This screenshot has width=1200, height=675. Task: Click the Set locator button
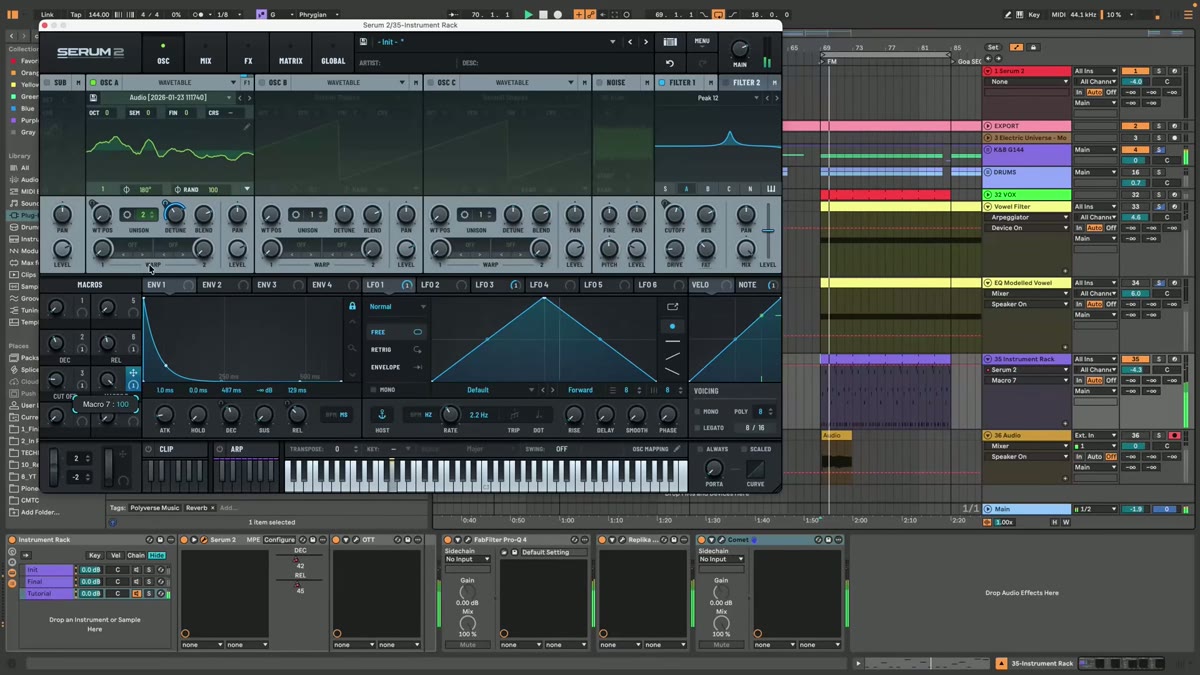(993, 47)
